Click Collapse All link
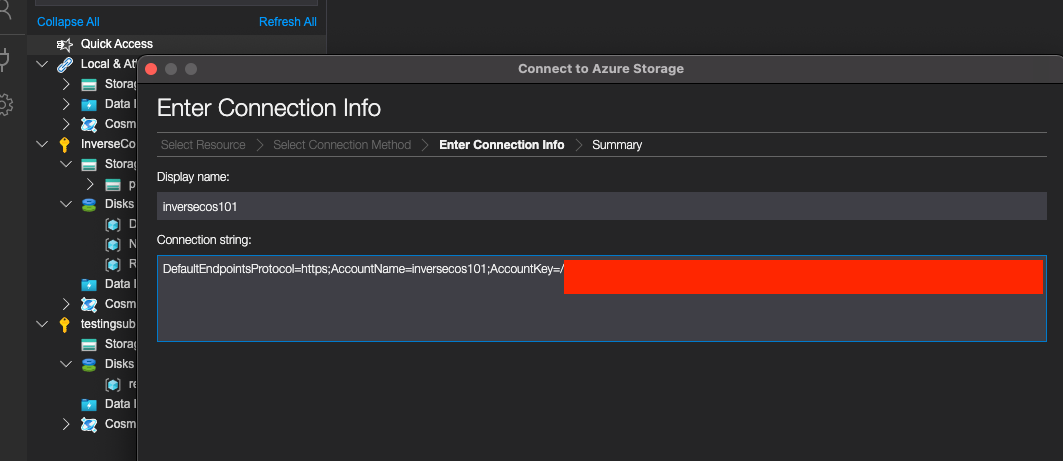Viewport: 1063px width, 461px height. (x=68, y=22)
